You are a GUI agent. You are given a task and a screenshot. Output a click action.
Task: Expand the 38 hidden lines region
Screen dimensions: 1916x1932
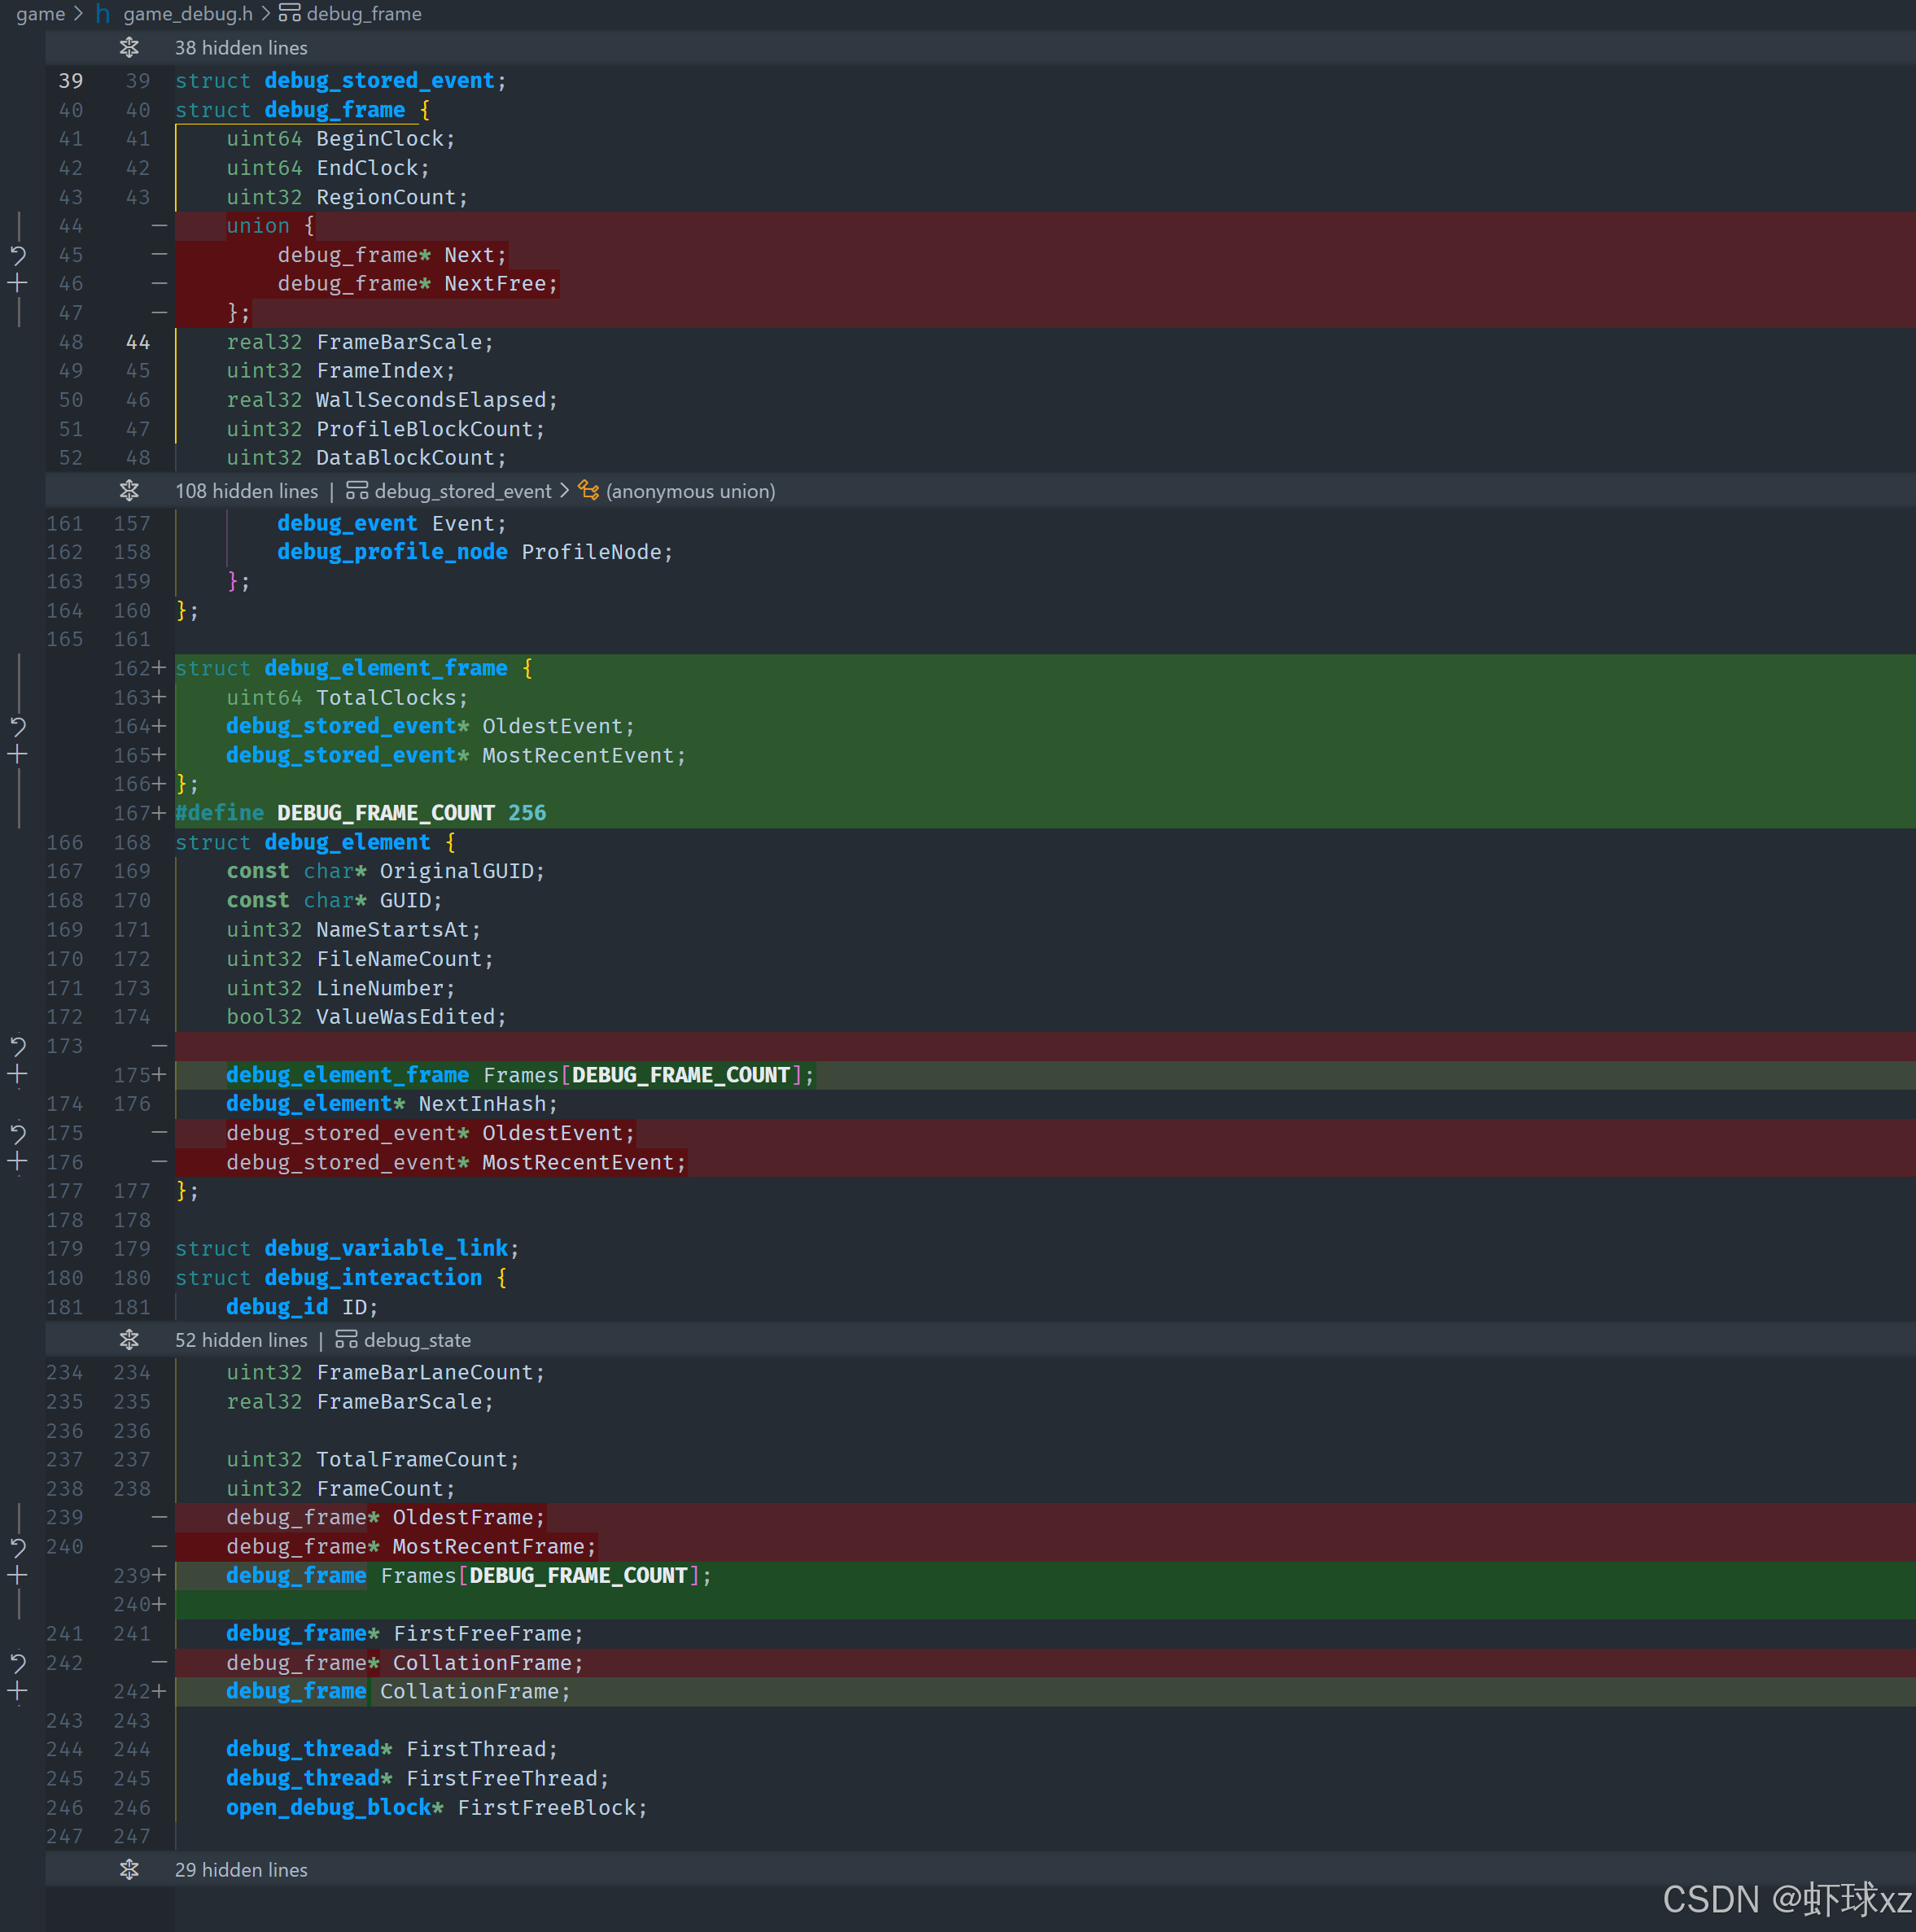tap(129, 48)
